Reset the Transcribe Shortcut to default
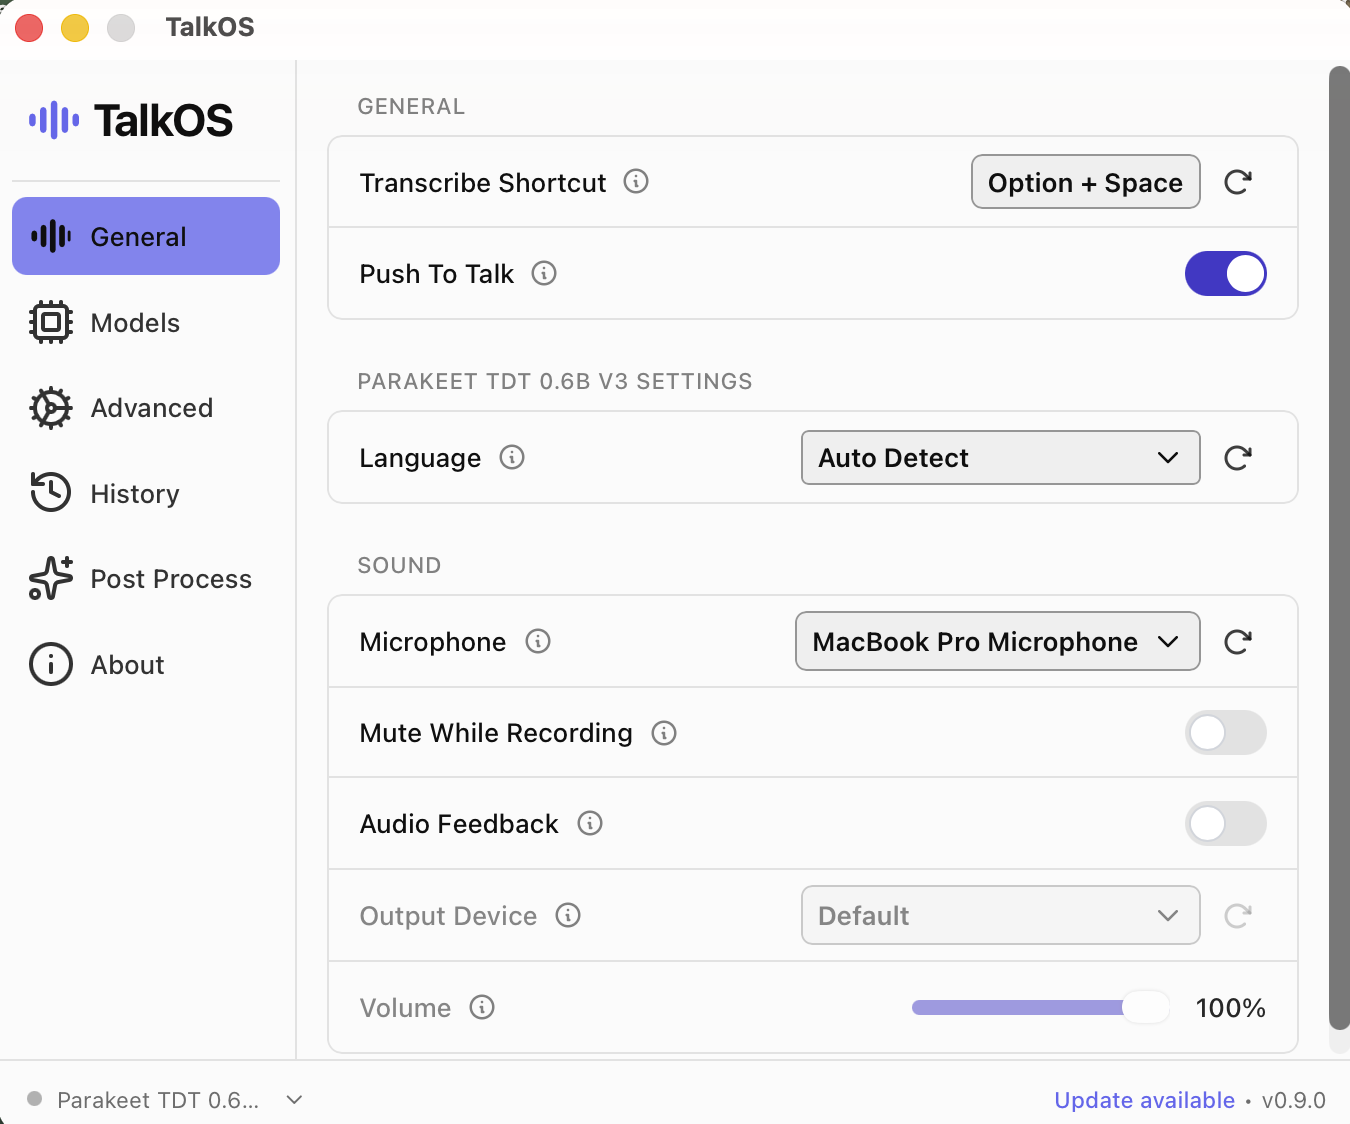Screen dimensions: 1350x1124 [1238, 182]
